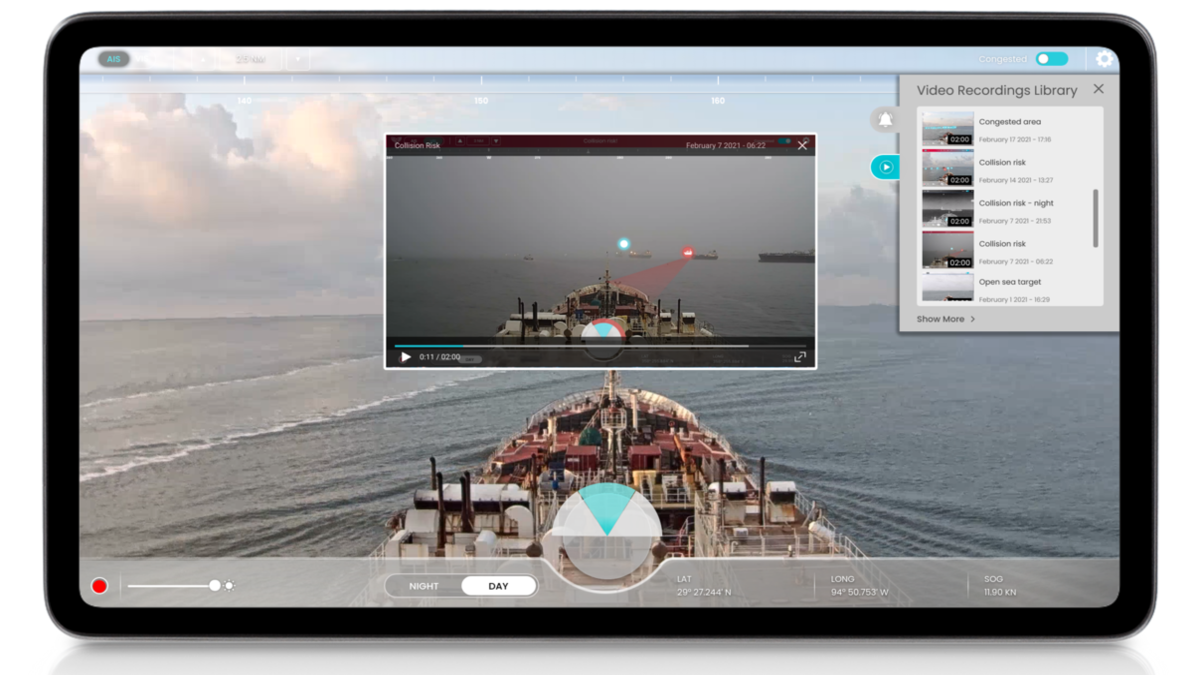Switch camera view to NIGHT mode
This screenshot has height=675, width=1200.
coord(424,586)
